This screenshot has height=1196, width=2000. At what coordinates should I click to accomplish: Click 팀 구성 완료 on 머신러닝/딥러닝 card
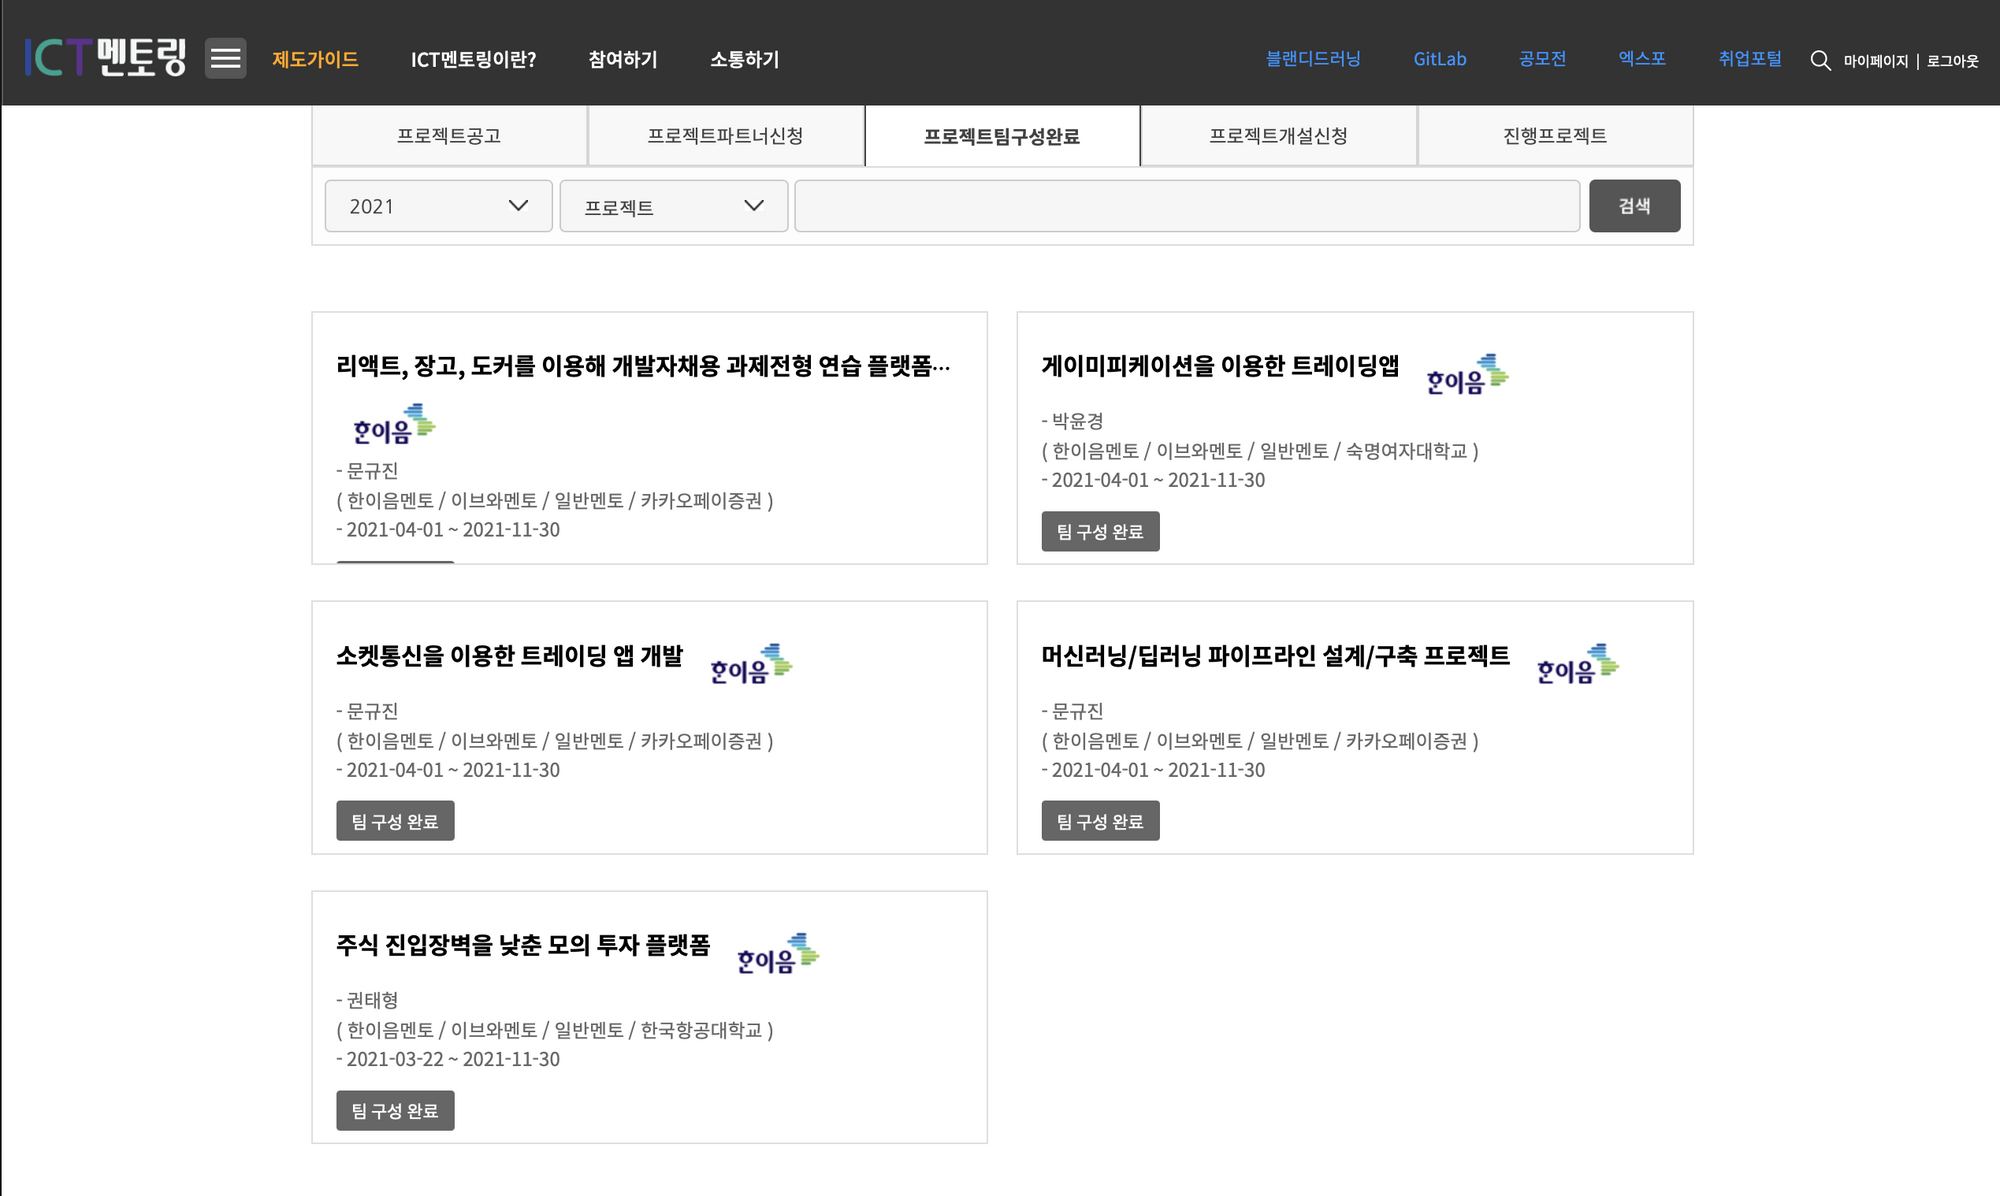click(1100, 821)
